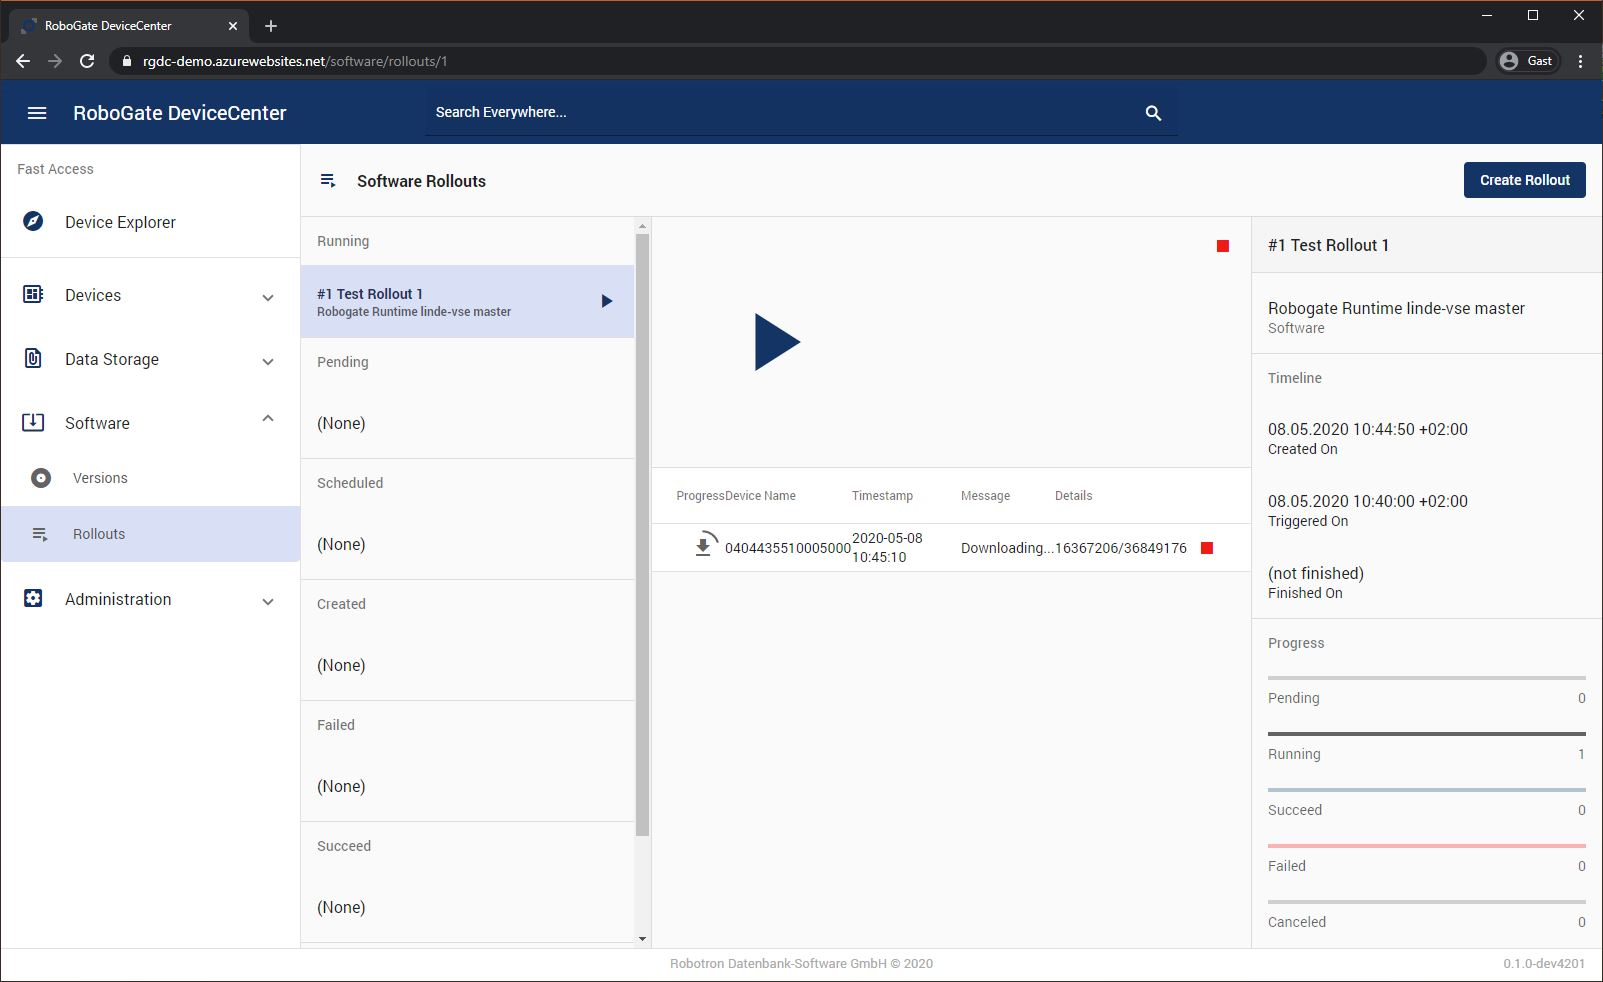The height and width of the screenshot is (982, 1603).
Task: Open the hamburger navigation menu
Action: tap(37, 113)
